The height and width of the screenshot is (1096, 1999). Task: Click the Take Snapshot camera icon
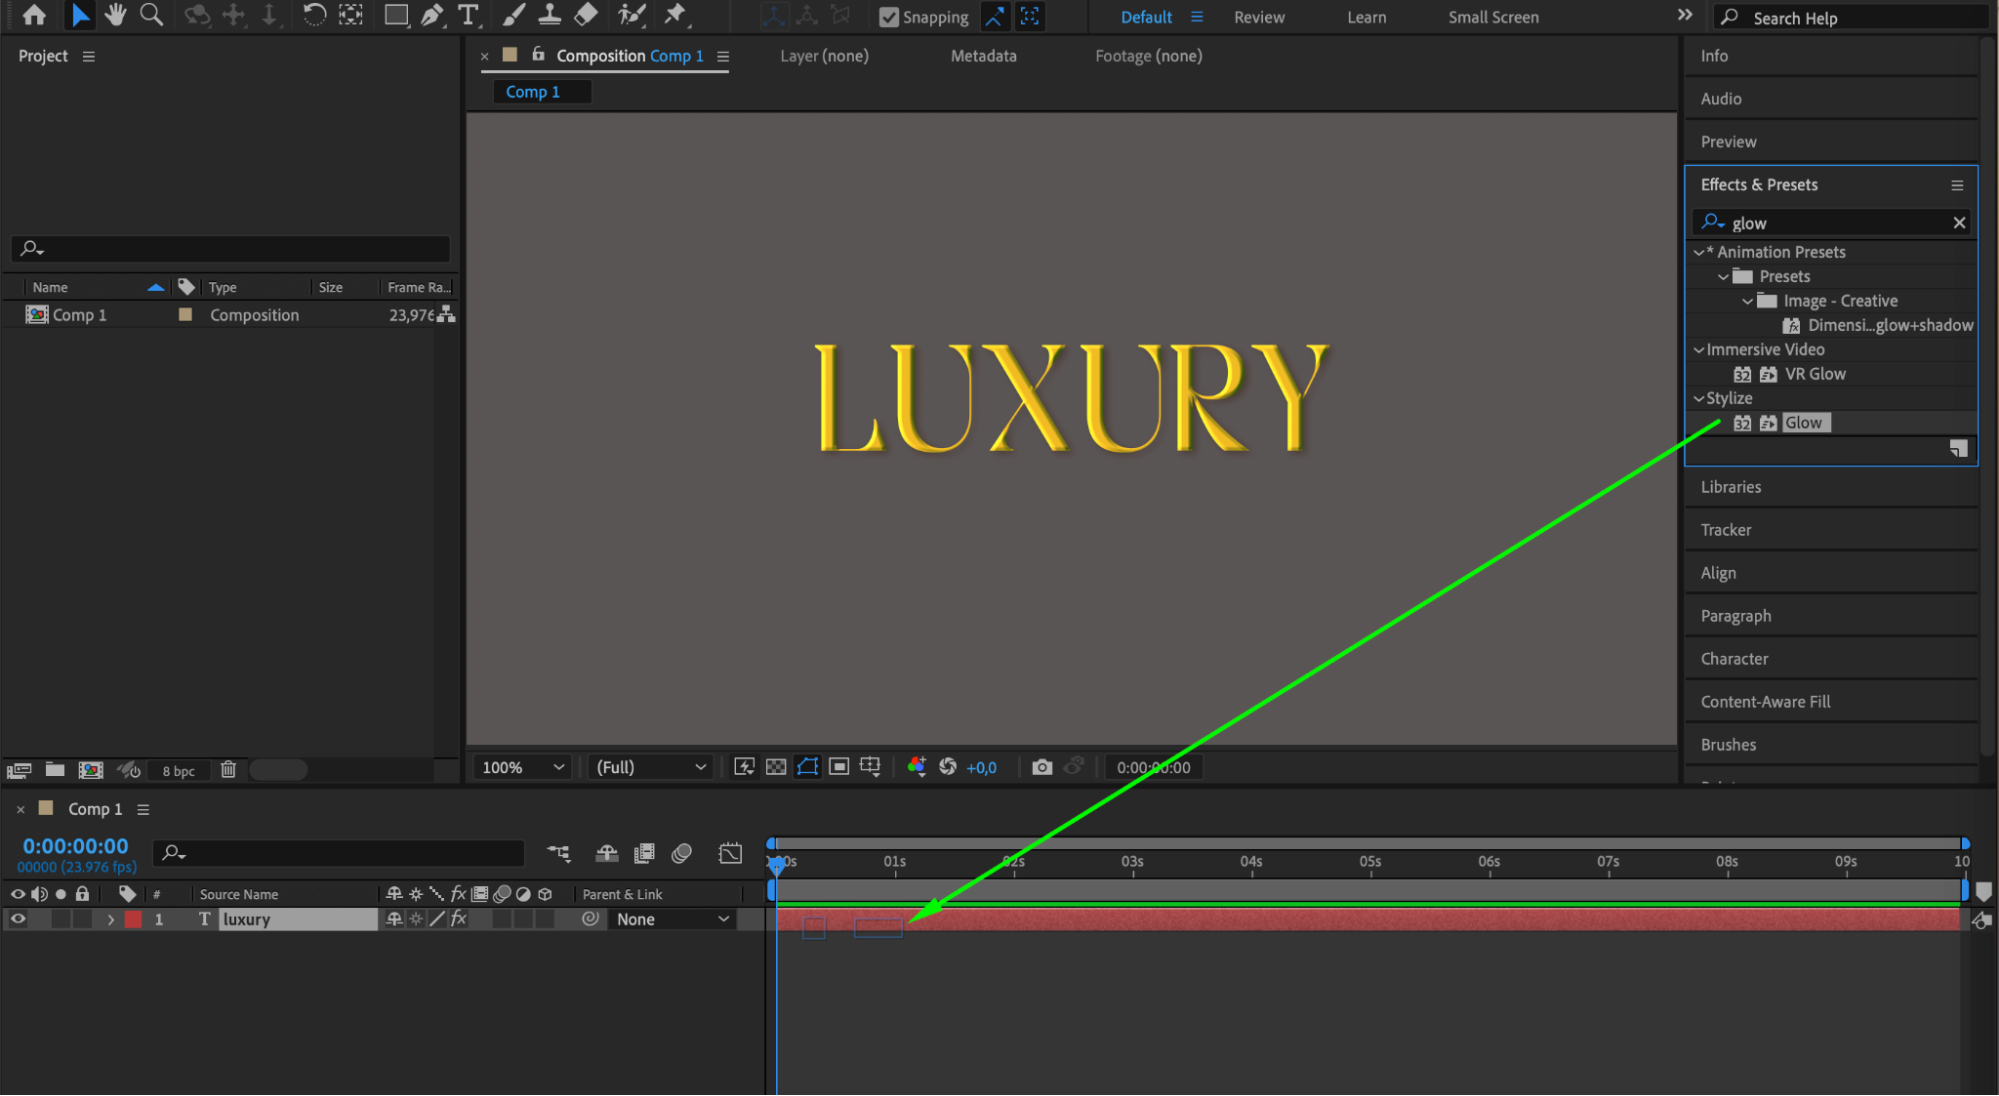[1042, 767]
